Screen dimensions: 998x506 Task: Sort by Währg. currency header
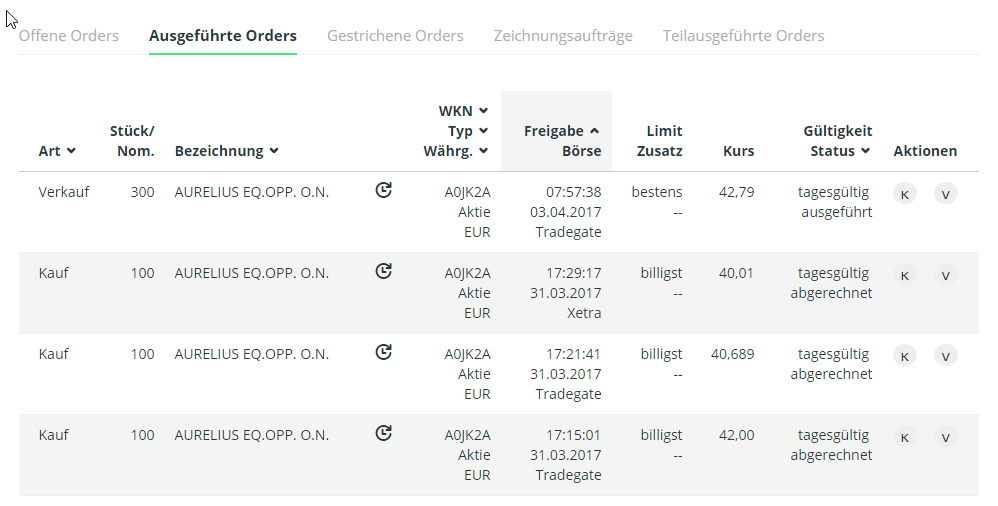[460, 151]
